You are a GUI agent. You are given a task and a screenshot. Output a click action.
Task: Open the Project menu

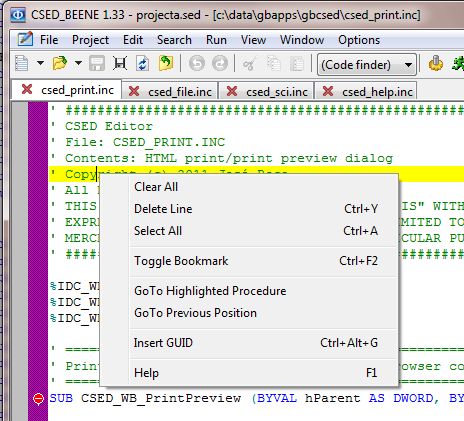[x=90, y=40]
